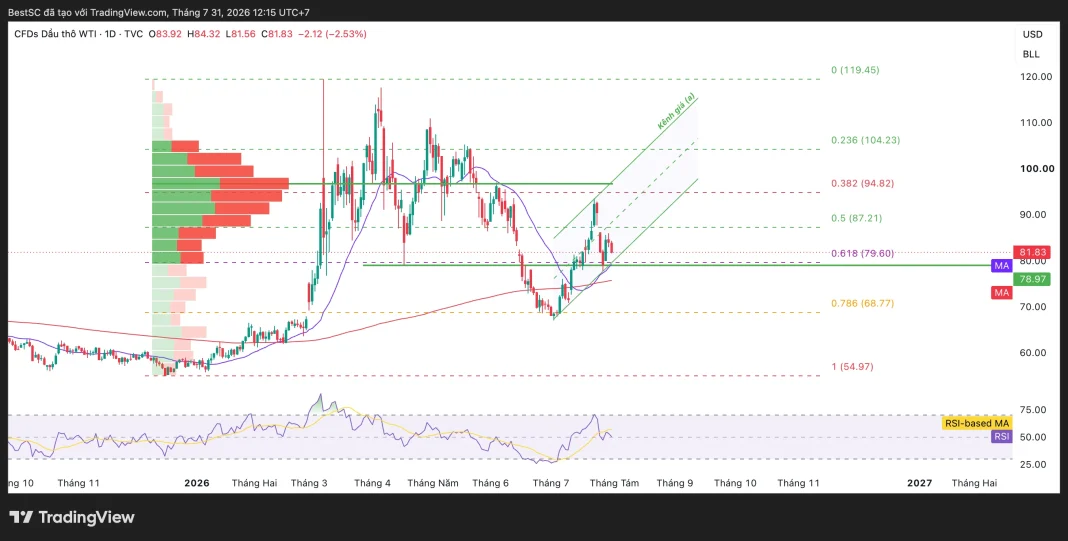Click the yellow RSI-based MA label
The width and height of the screenshot is (1068, 541).
pyautogui.click(x=976, y=423)
